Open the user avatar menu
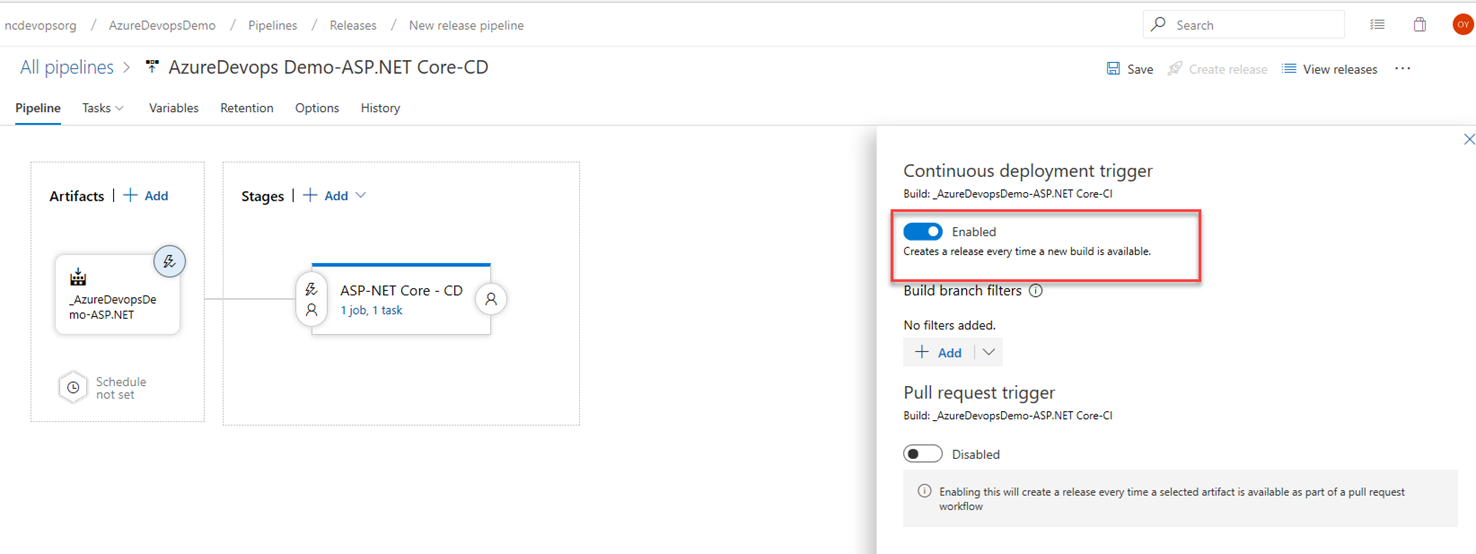 (1462, 25)
